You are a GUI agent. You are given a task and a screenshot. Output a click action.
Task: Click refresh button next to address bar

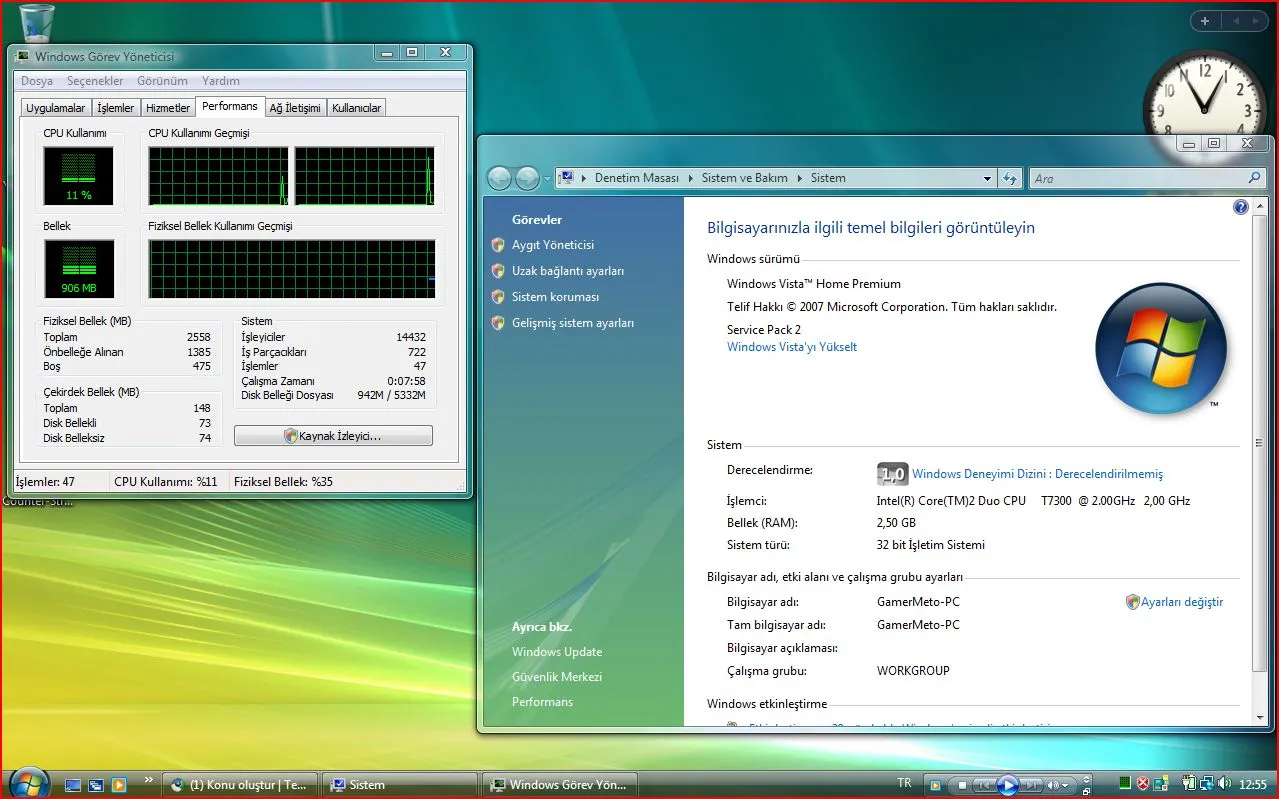[1011, 179]
